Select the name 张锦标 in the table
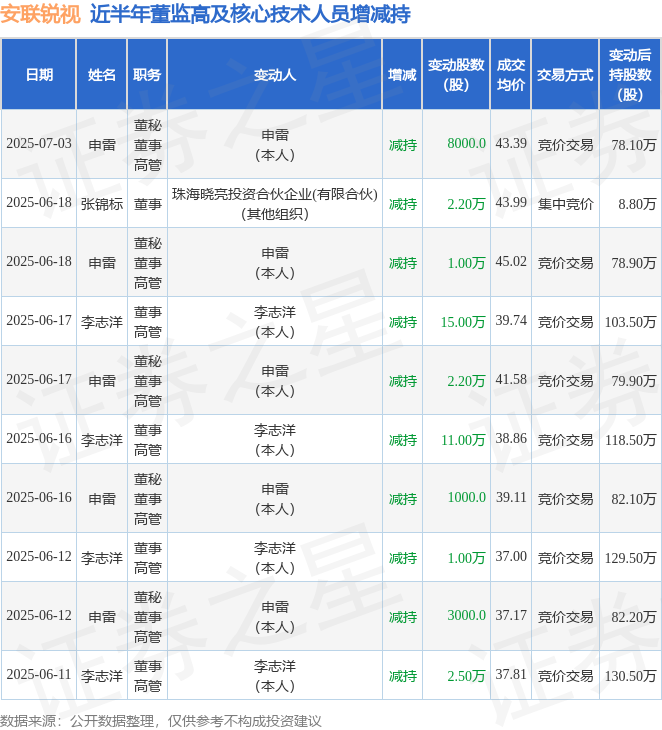This screenshot has height=730, width=662. (x=101, y=204)
